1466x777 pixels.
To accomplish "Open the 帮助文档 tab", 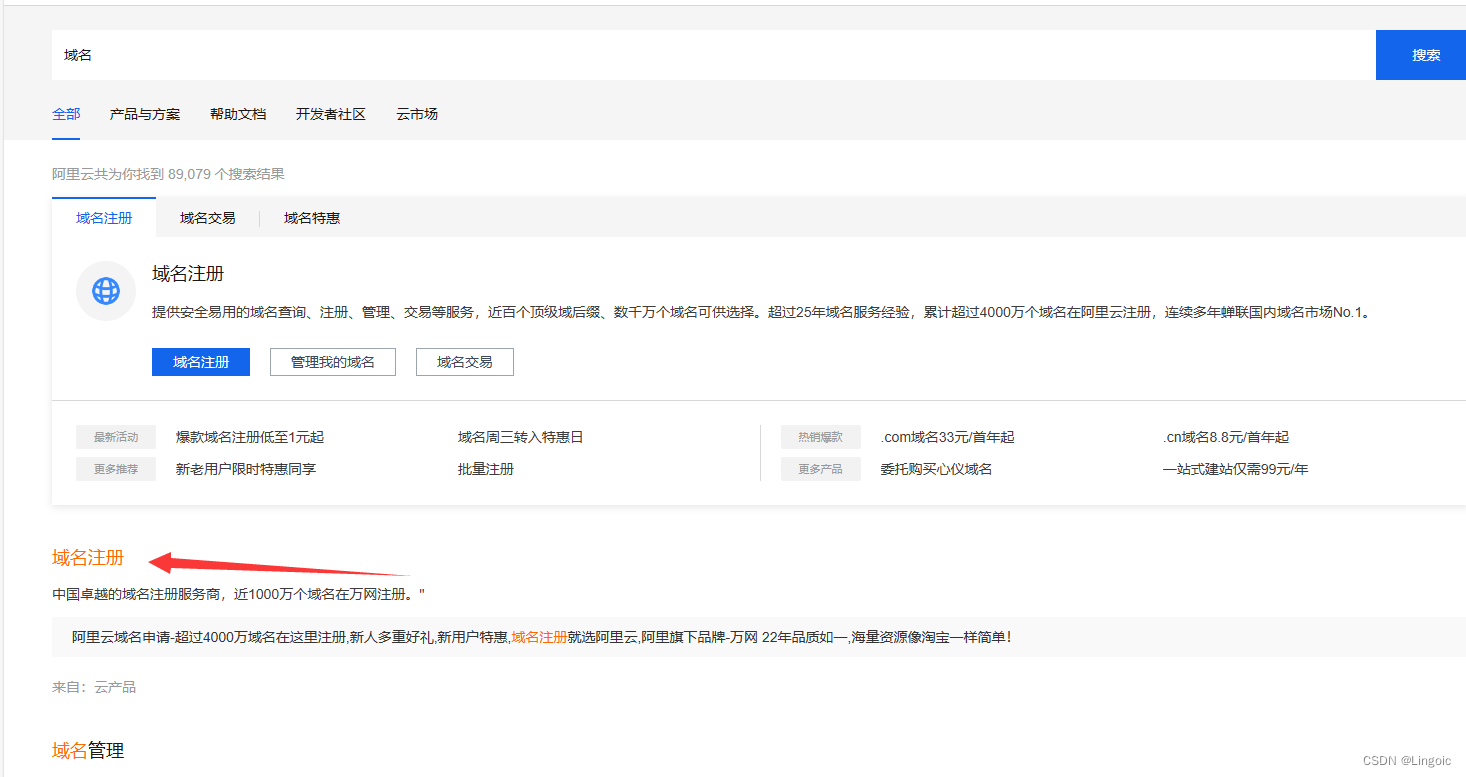I will 238,114.
